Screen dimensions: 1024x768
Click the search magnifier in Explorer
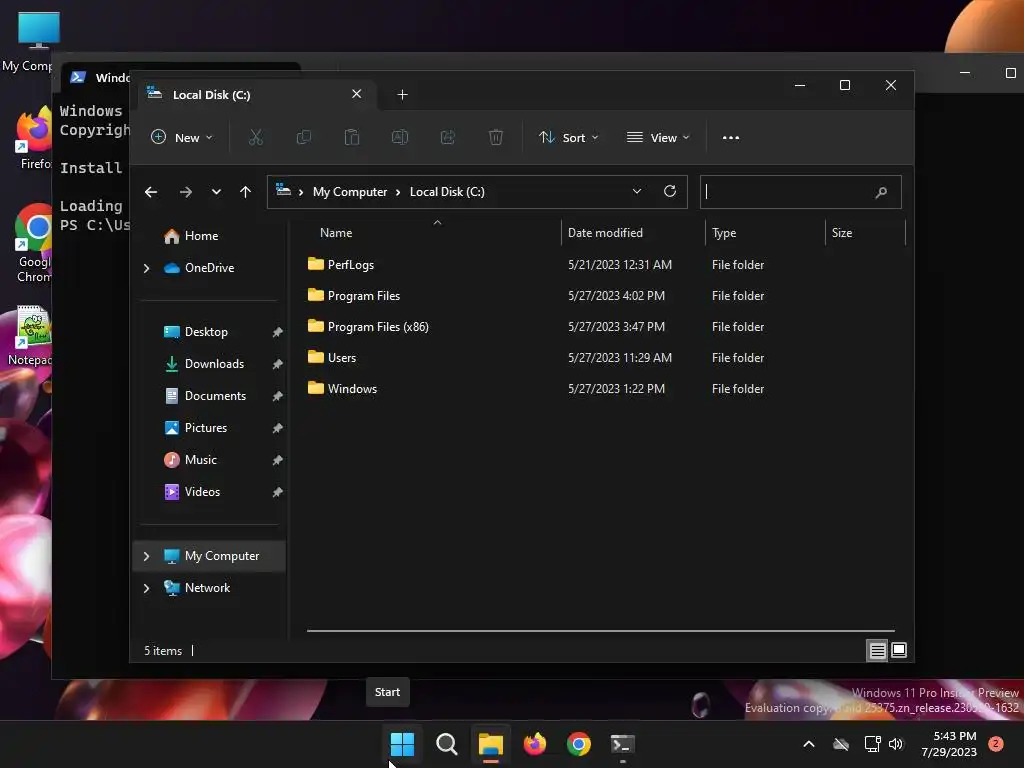click(881, 192)
